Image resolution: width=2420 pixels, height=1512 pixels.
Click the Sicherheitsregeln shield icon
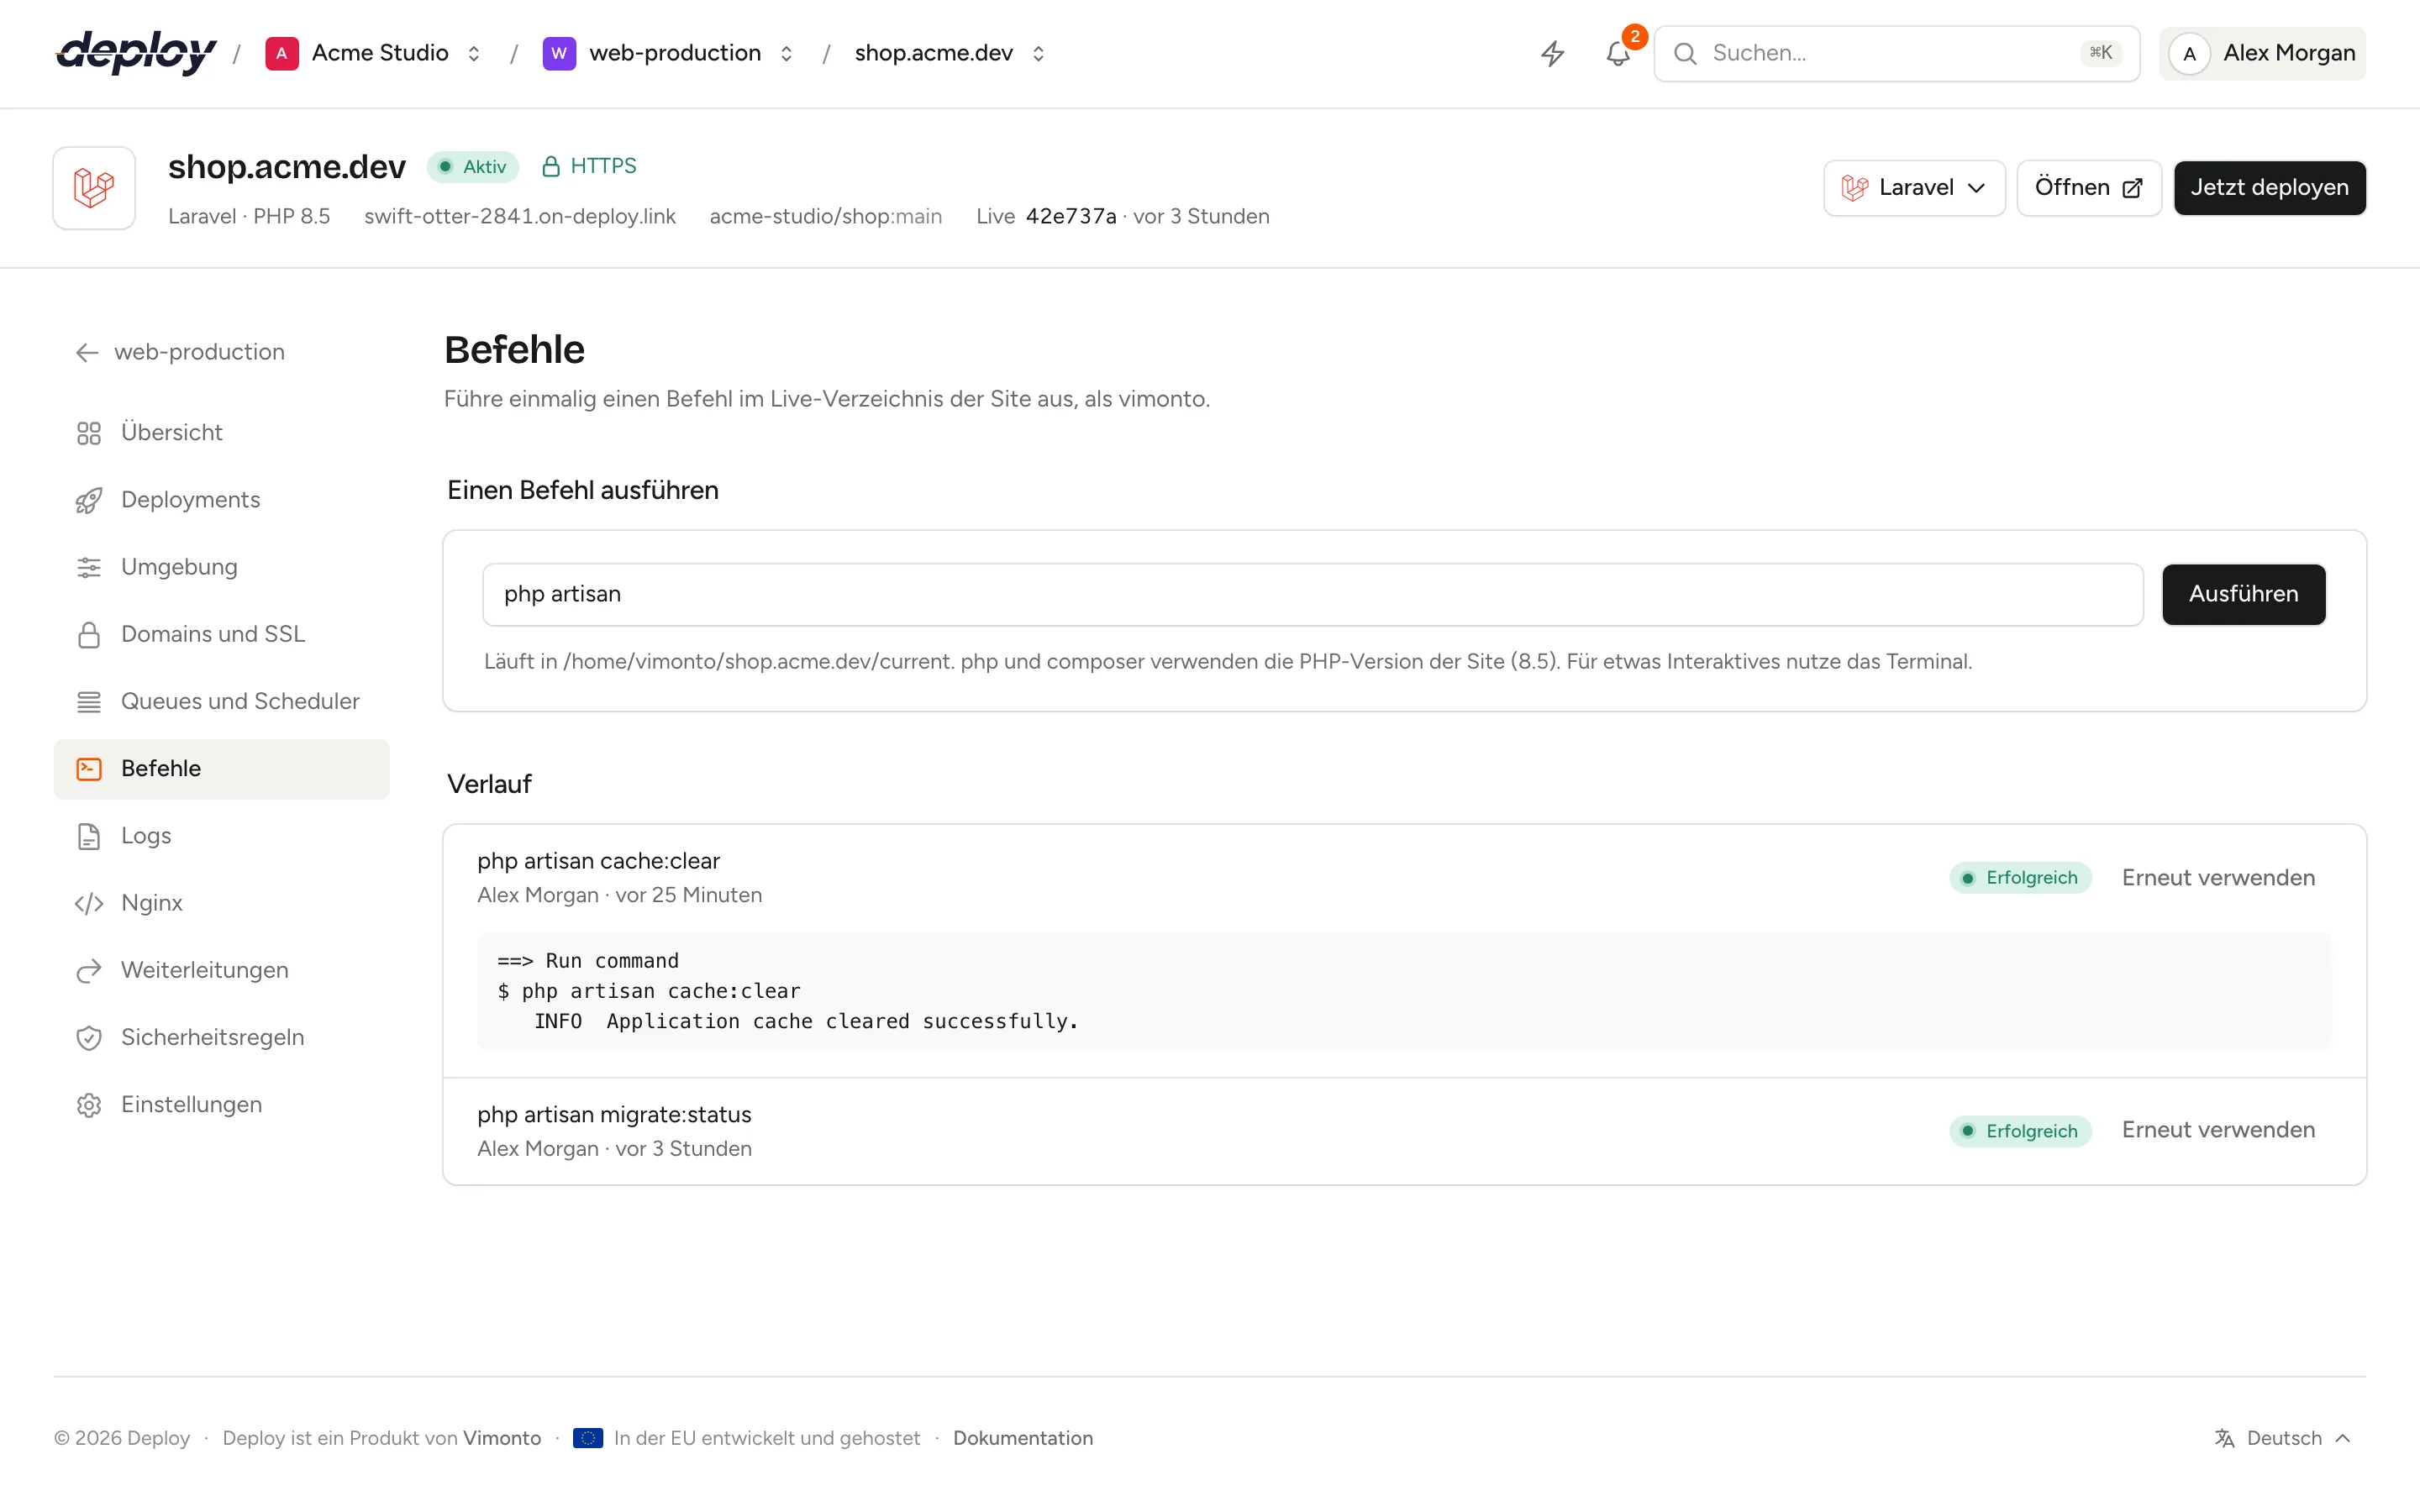pyautogui.click(x=89, y=1038)
